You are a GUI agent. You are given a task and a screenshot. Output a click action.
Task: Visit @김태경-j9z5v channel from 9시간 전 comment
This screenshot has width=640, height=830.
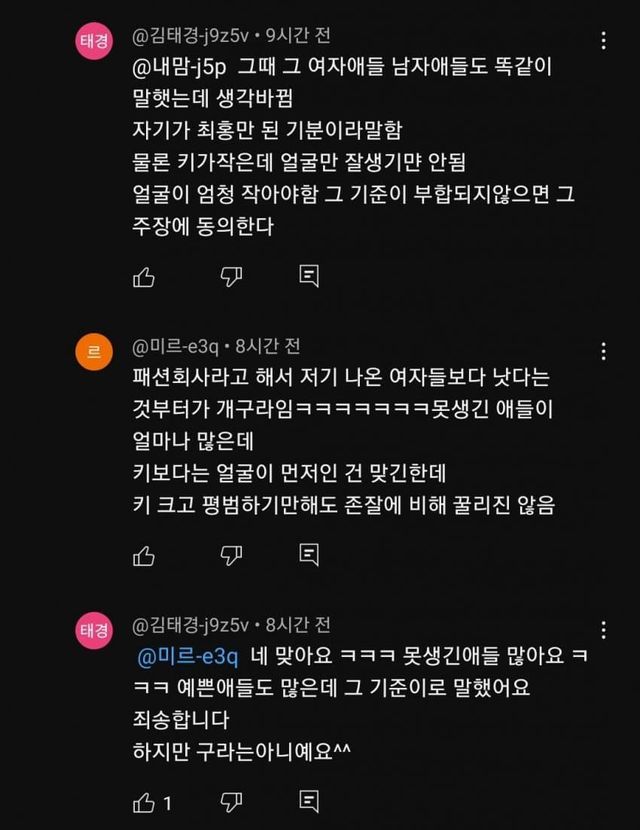coord(191,35)
